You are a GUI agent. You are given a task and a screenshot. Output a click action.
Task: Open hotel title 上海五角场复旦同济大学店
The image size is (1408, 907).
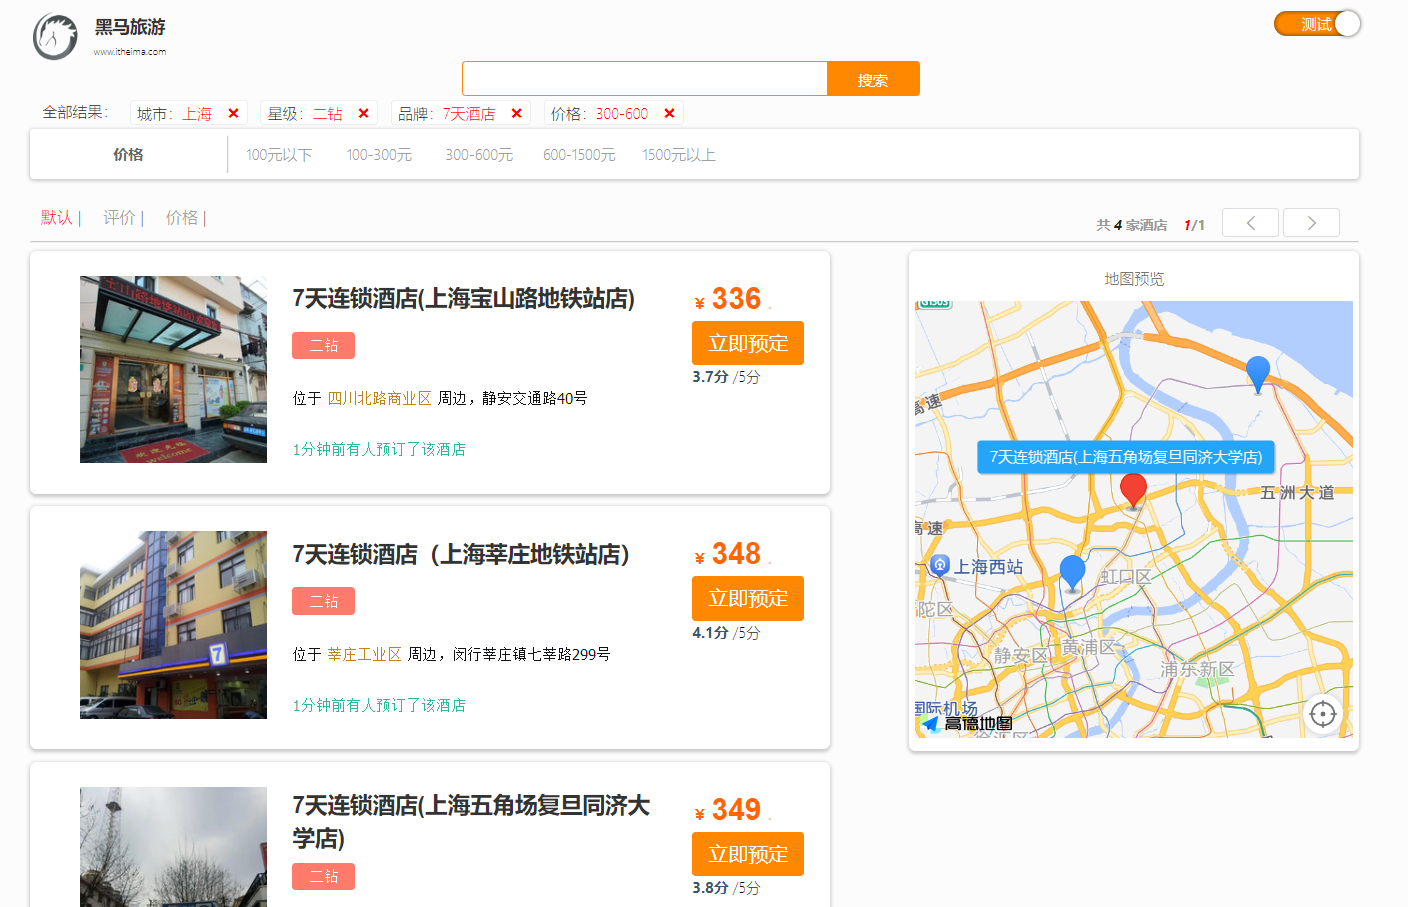471,822
